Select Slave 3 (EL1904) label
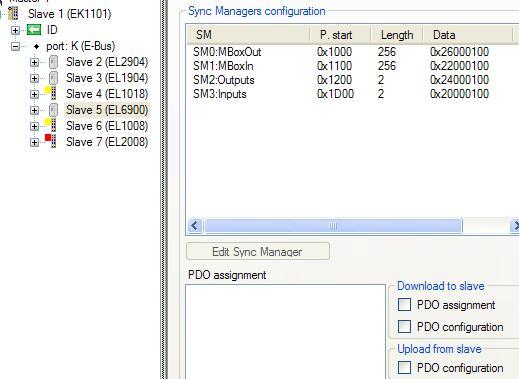 pos(107,78)
